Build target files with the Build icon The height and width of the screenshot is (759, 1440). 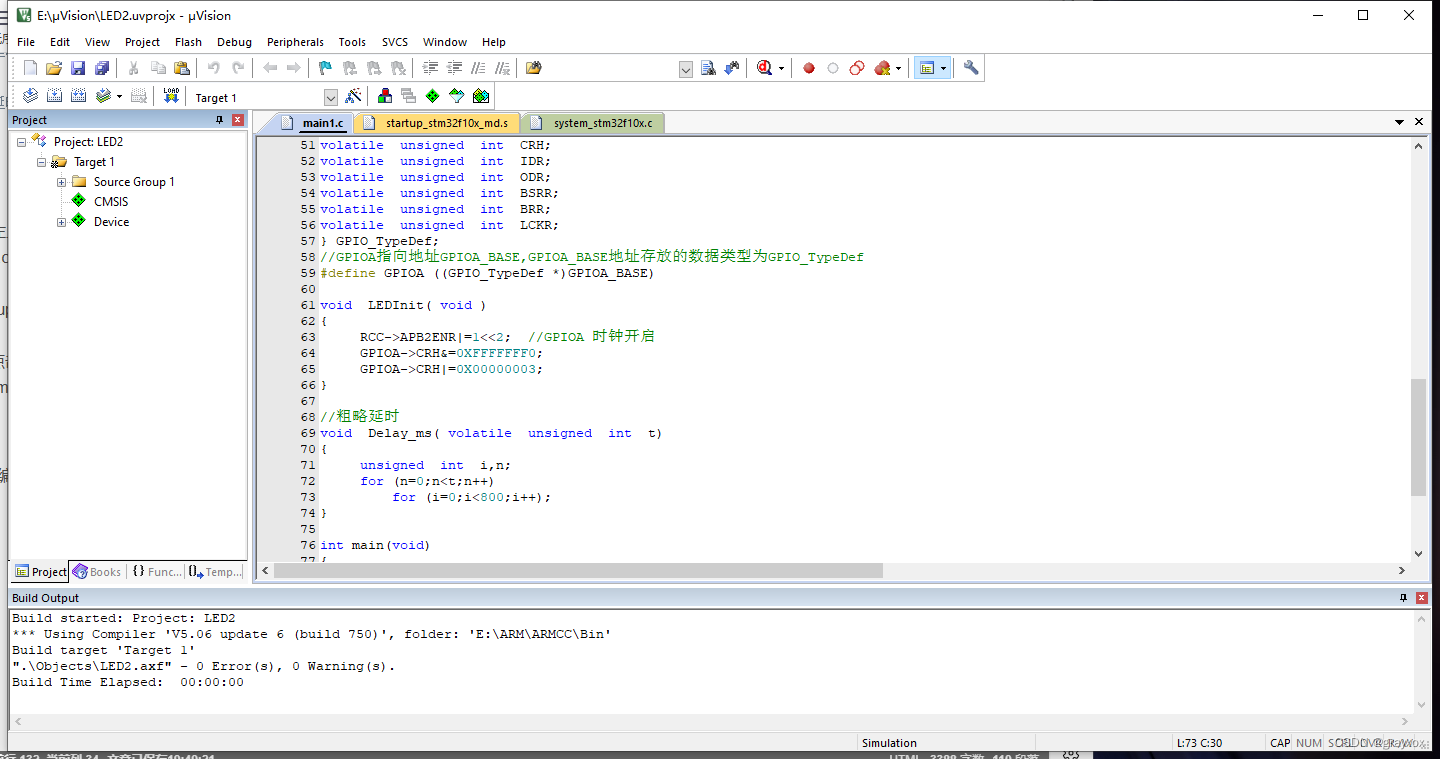click(x=54, y=96)
